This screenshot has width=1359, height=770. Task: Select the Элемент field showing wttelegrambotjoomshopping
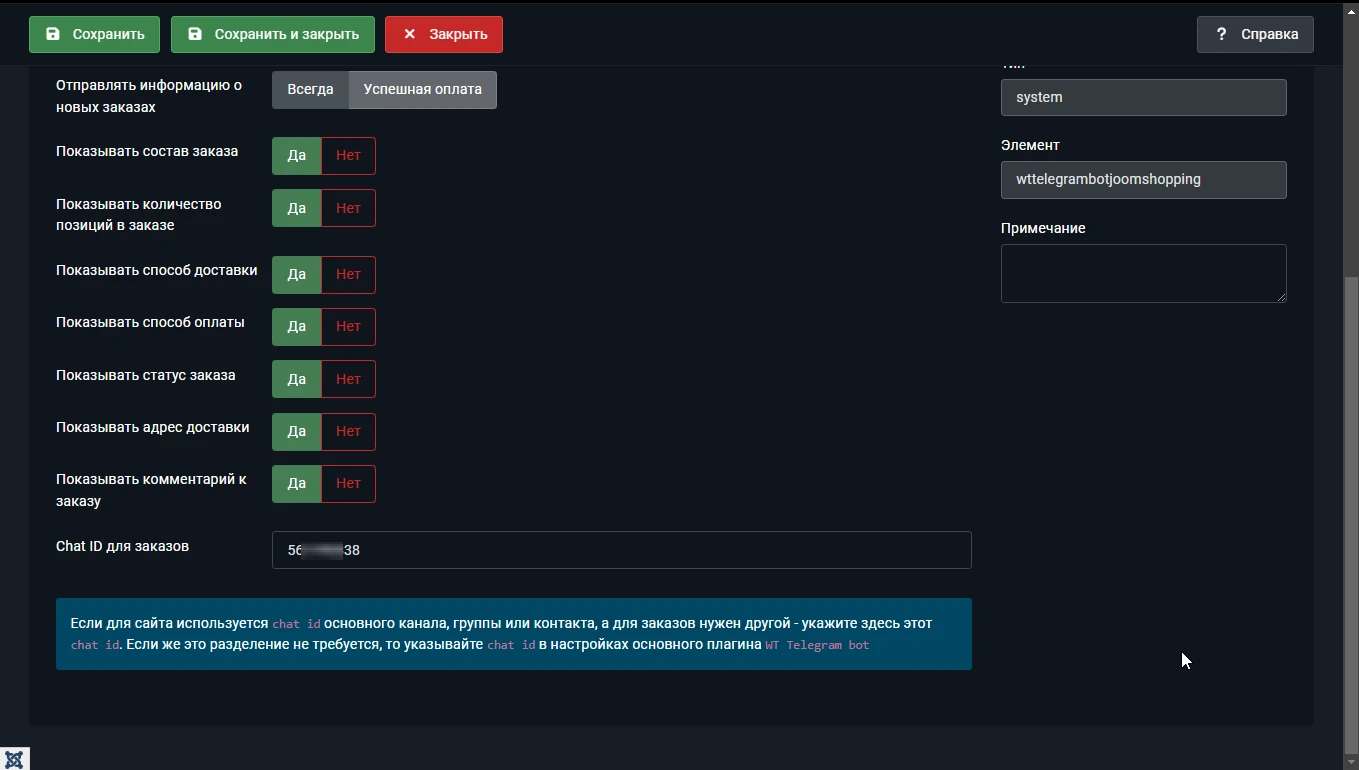[1143, 180]
